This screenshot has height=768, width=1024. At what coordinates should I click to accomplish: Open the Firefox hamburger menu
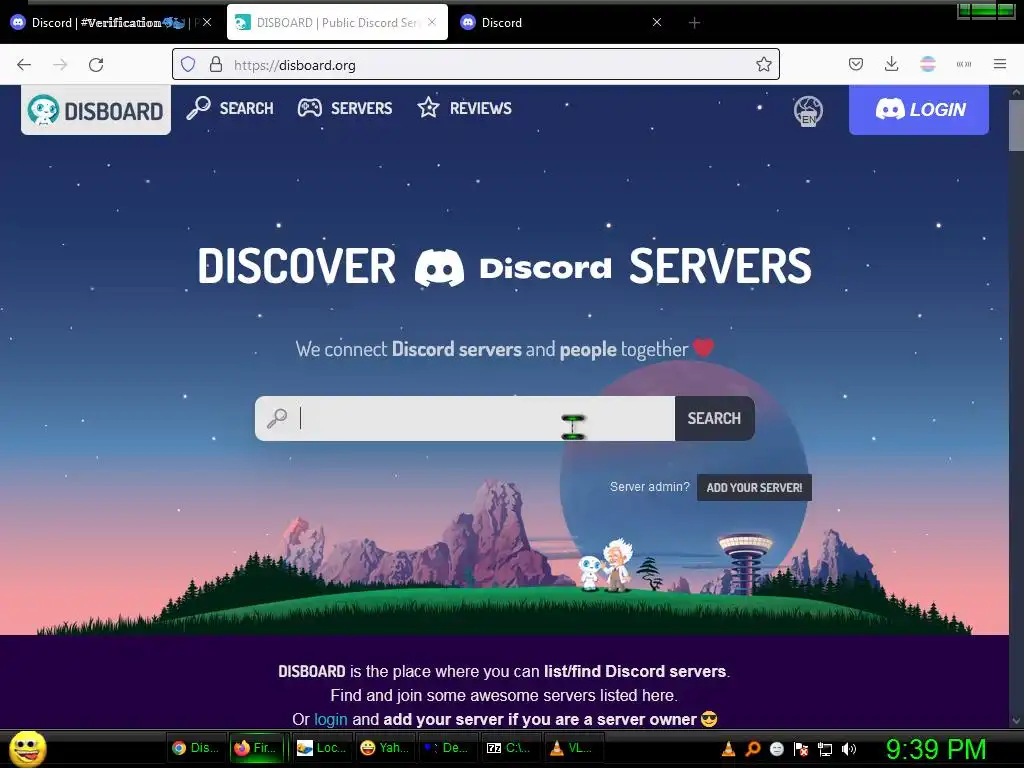999,64
